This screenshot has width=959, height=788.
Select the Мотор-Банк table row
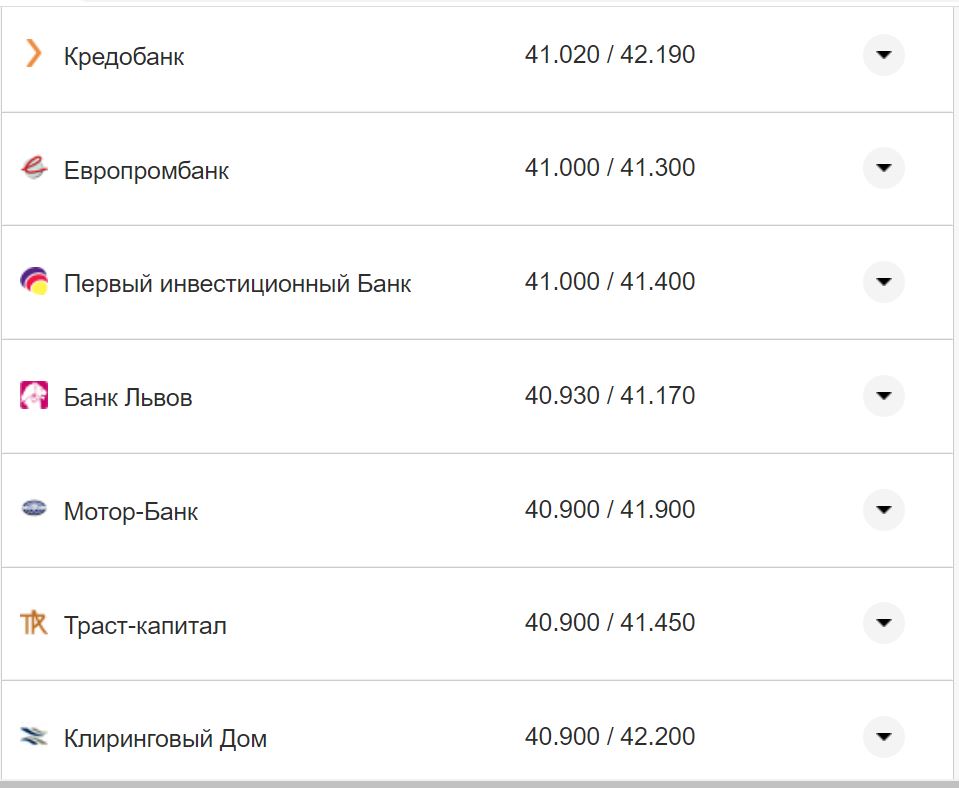tap(480, 509)
